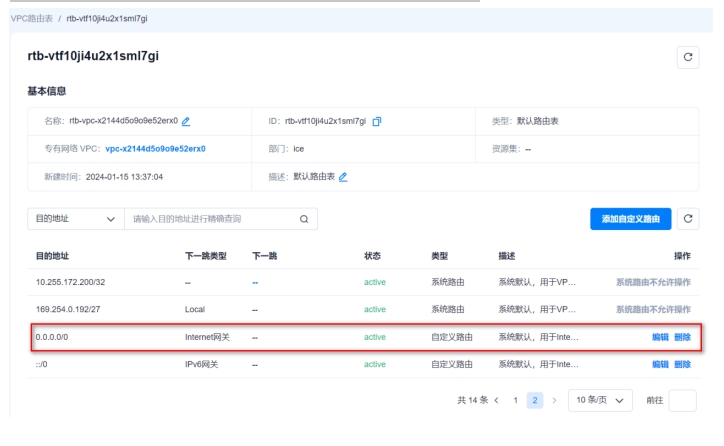Viewport: 724px width, 446px height.
Task: Click the 描述 column header
Action: (x=507, y=256)
